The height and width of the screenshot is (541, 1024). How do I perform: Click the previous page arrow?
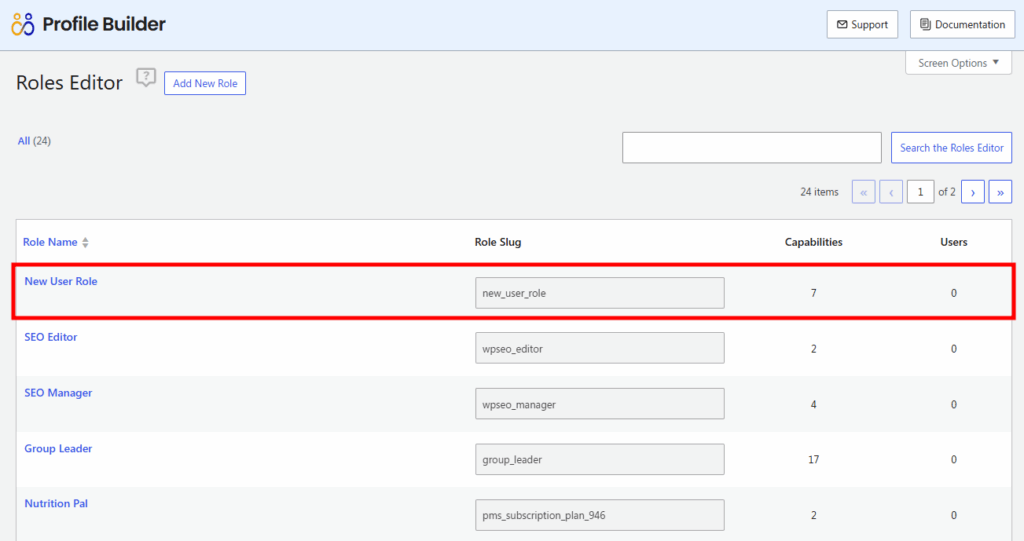click(x=891, y=192)
